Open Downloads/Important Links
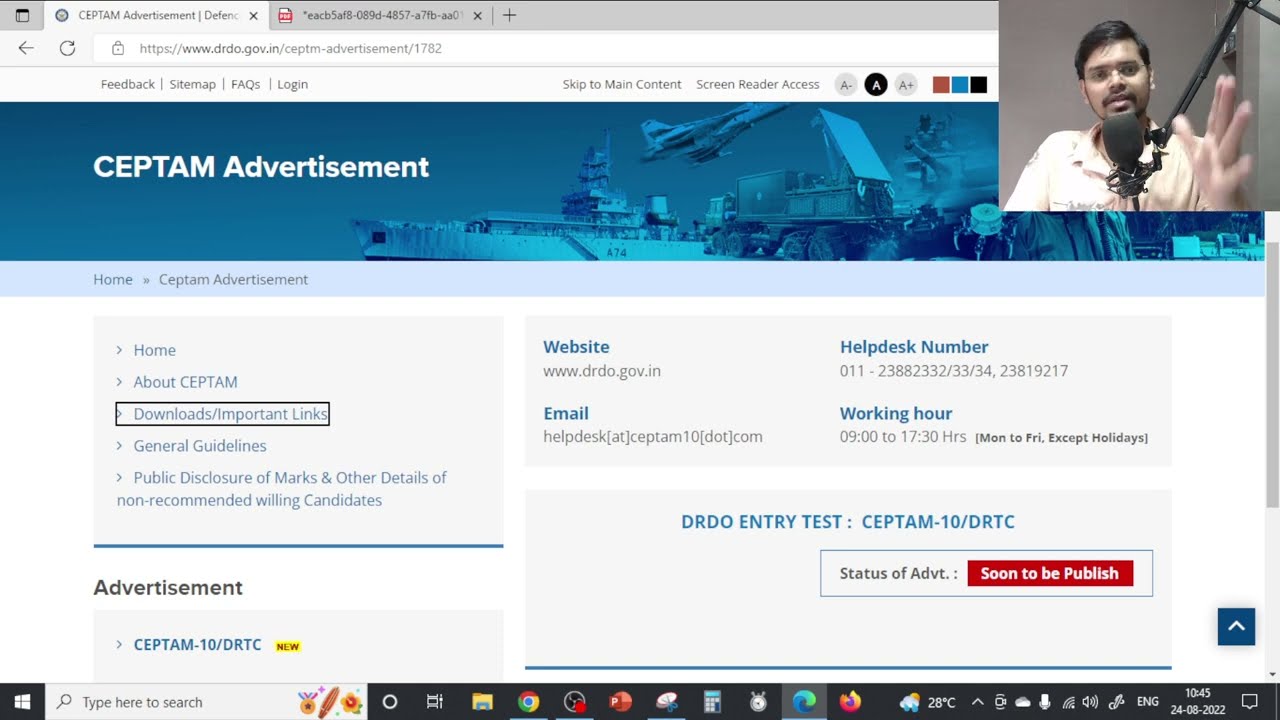The height and width of the screenshot is (720, 1280). click(x=230, y=414)
